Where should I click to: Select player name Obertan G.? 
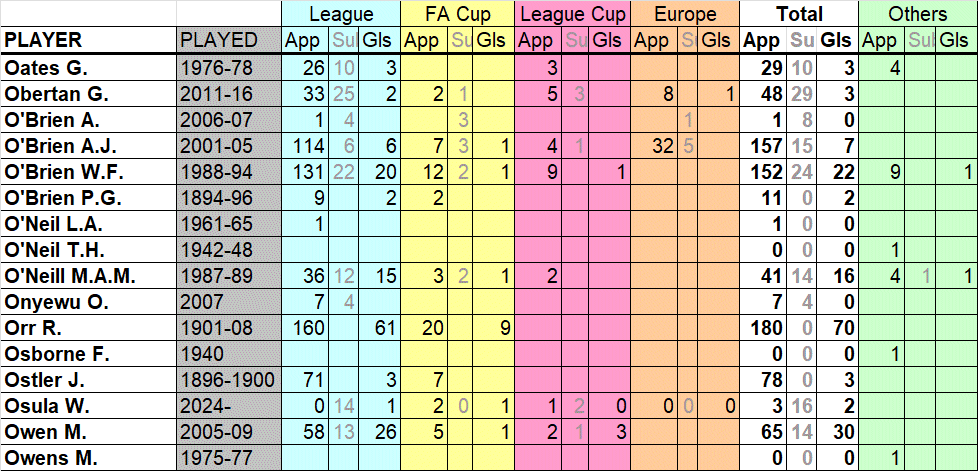pyautogui.click(x=56, y=94)
